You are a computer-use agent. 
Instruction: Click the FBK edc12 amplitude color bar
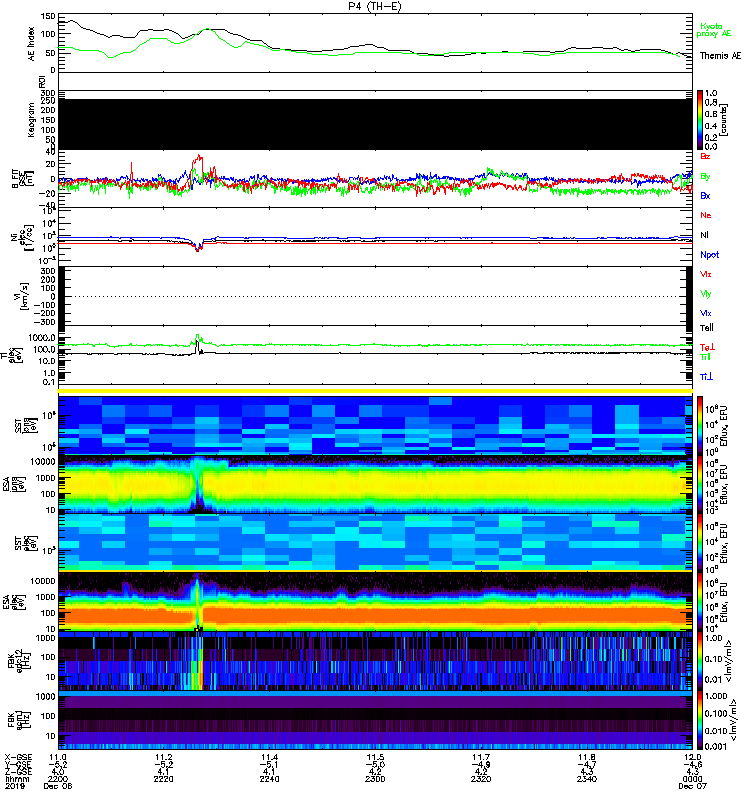pos(699,661)
